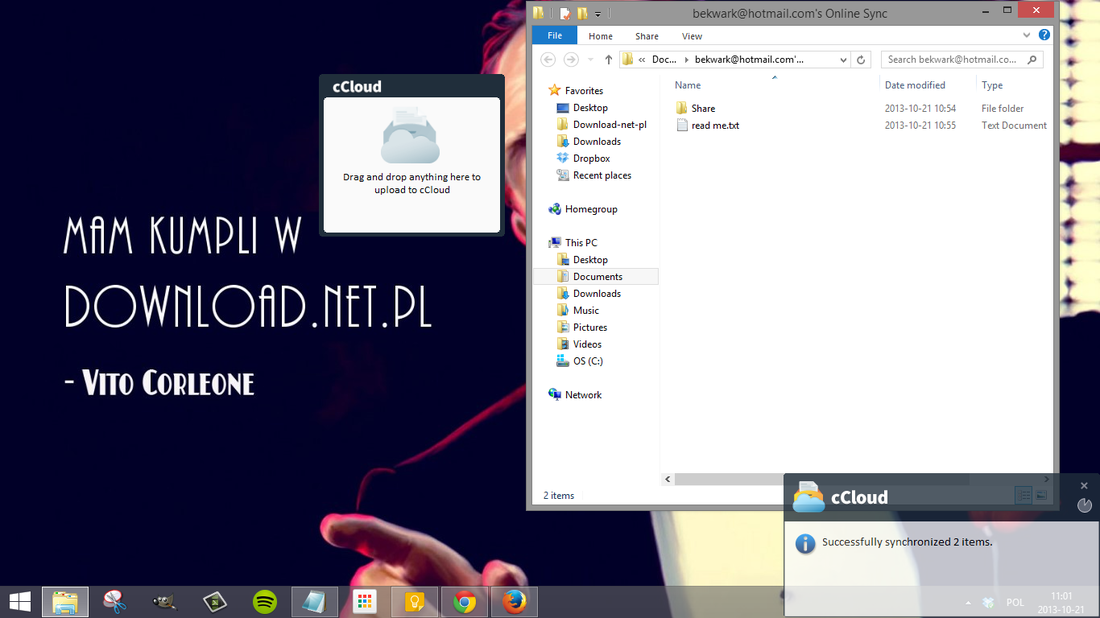Refresh the Online Sync folder view
1100x618 pixels.
pyautogui.click(x=861, y=60)
